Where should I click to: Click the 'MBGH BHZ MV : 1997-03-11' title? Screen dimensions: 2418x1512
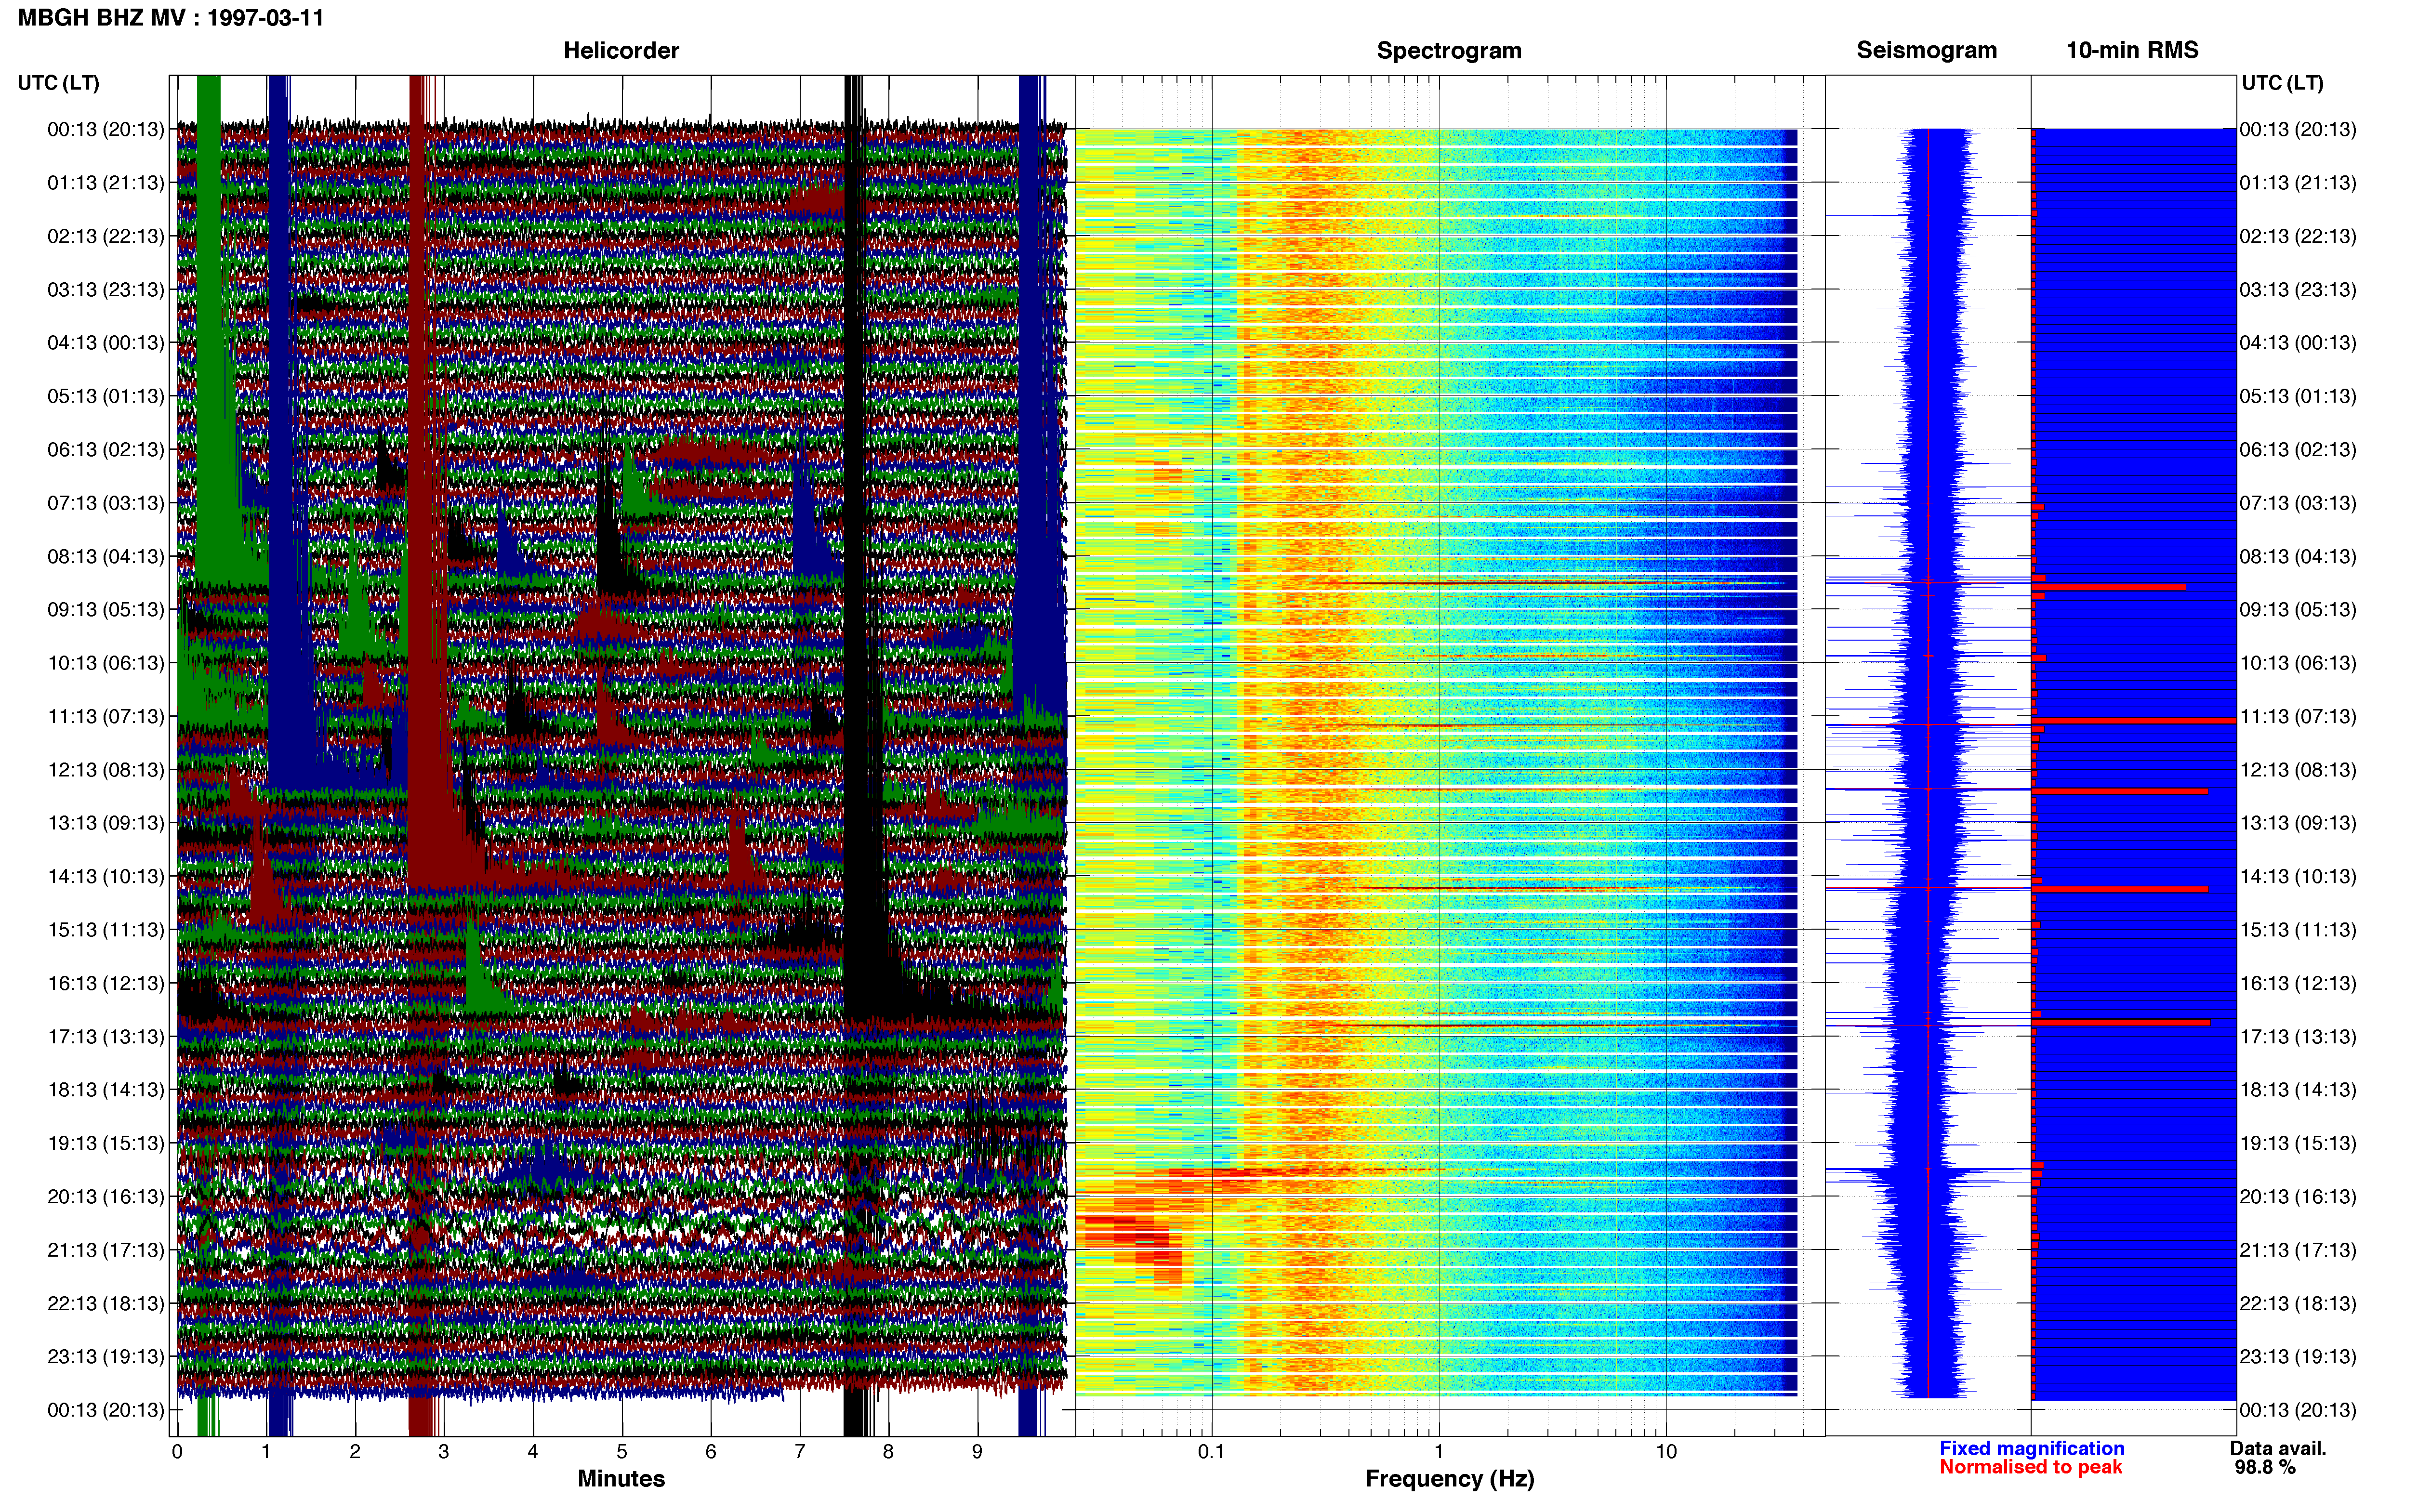[x=171, y=18]
